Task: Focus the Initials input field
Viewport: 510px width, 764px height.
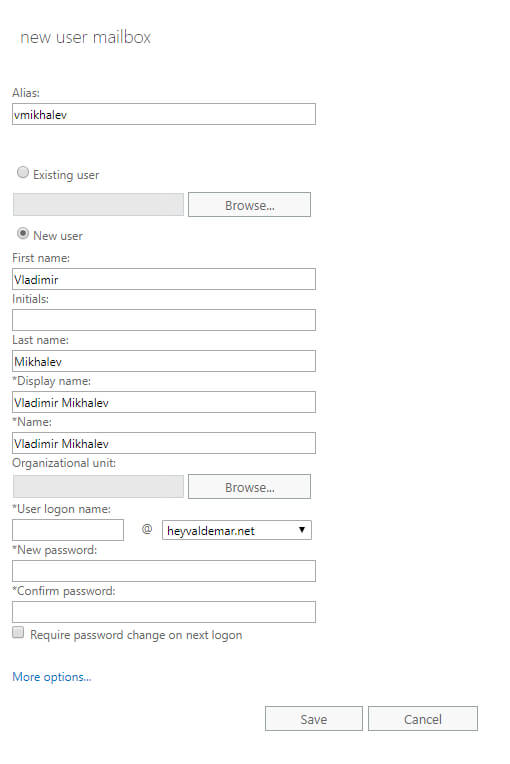Action: click(x=164, y=320)
